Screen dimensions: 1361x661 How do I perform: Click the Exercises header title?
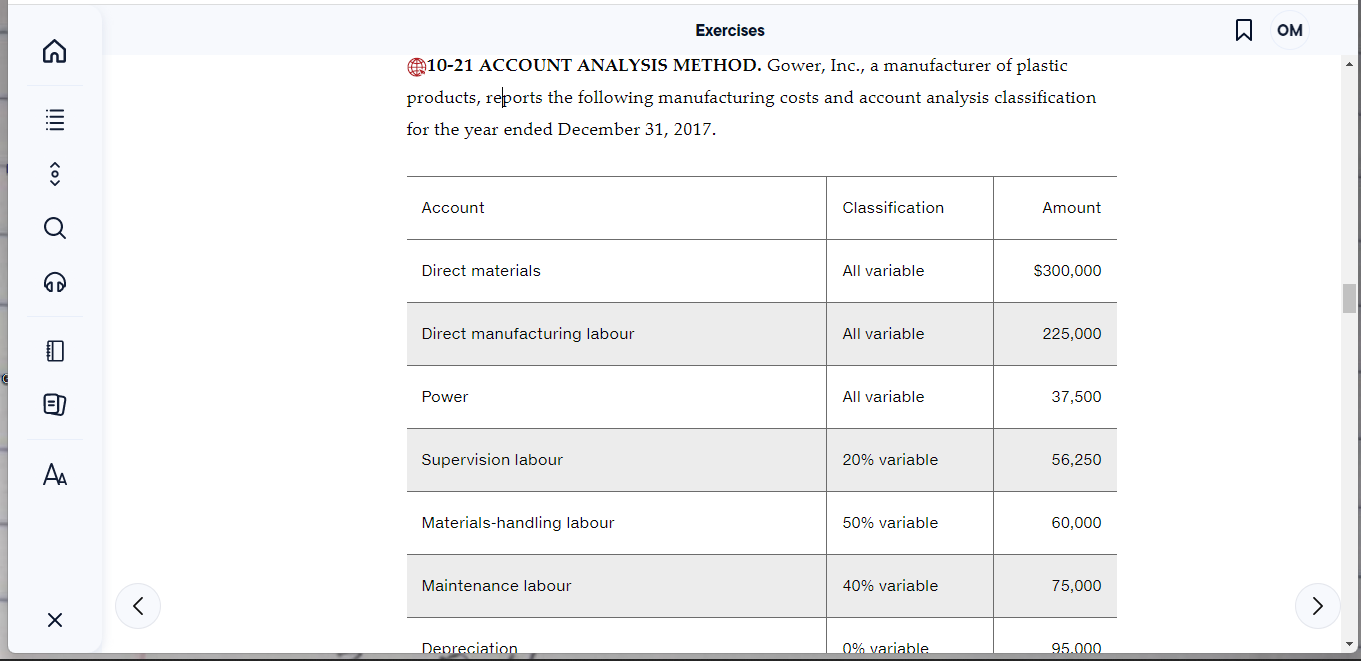tap(729, 30)
